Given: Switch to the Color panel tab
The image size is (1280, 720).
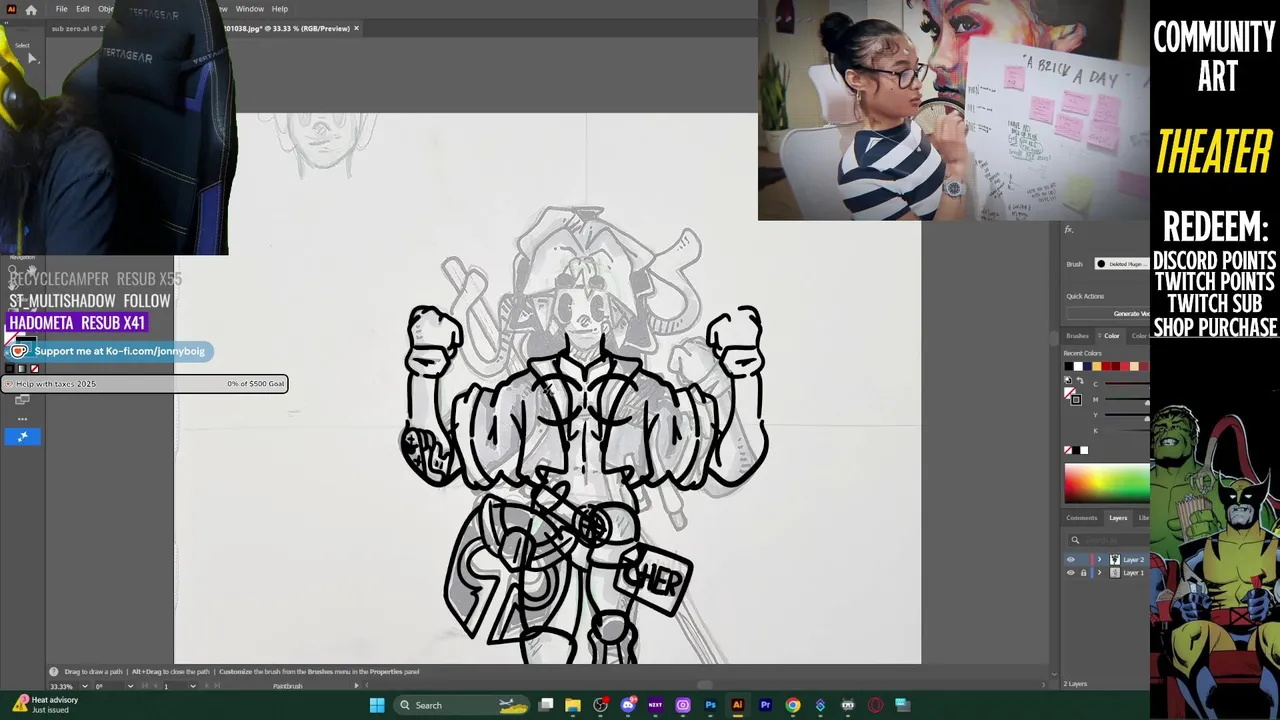Looking at the screenshot, I should coord(1111,336).
